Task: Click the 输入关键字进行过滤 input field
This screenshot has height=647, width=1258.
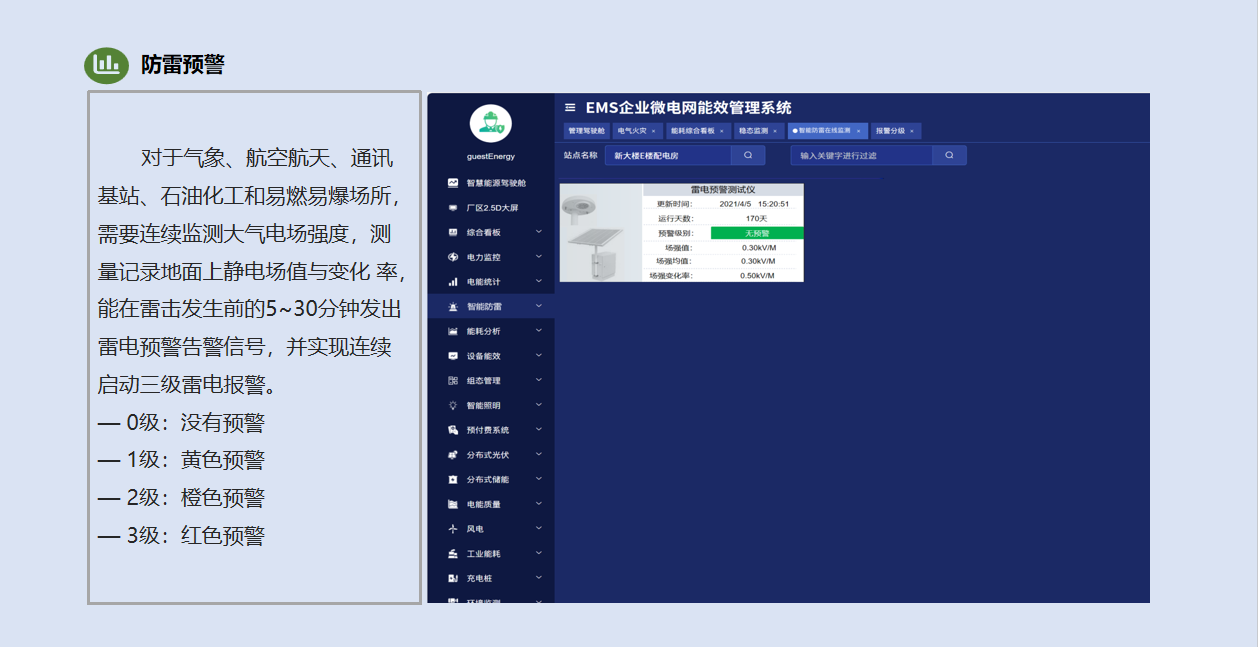Action: (x=861, y=155)
